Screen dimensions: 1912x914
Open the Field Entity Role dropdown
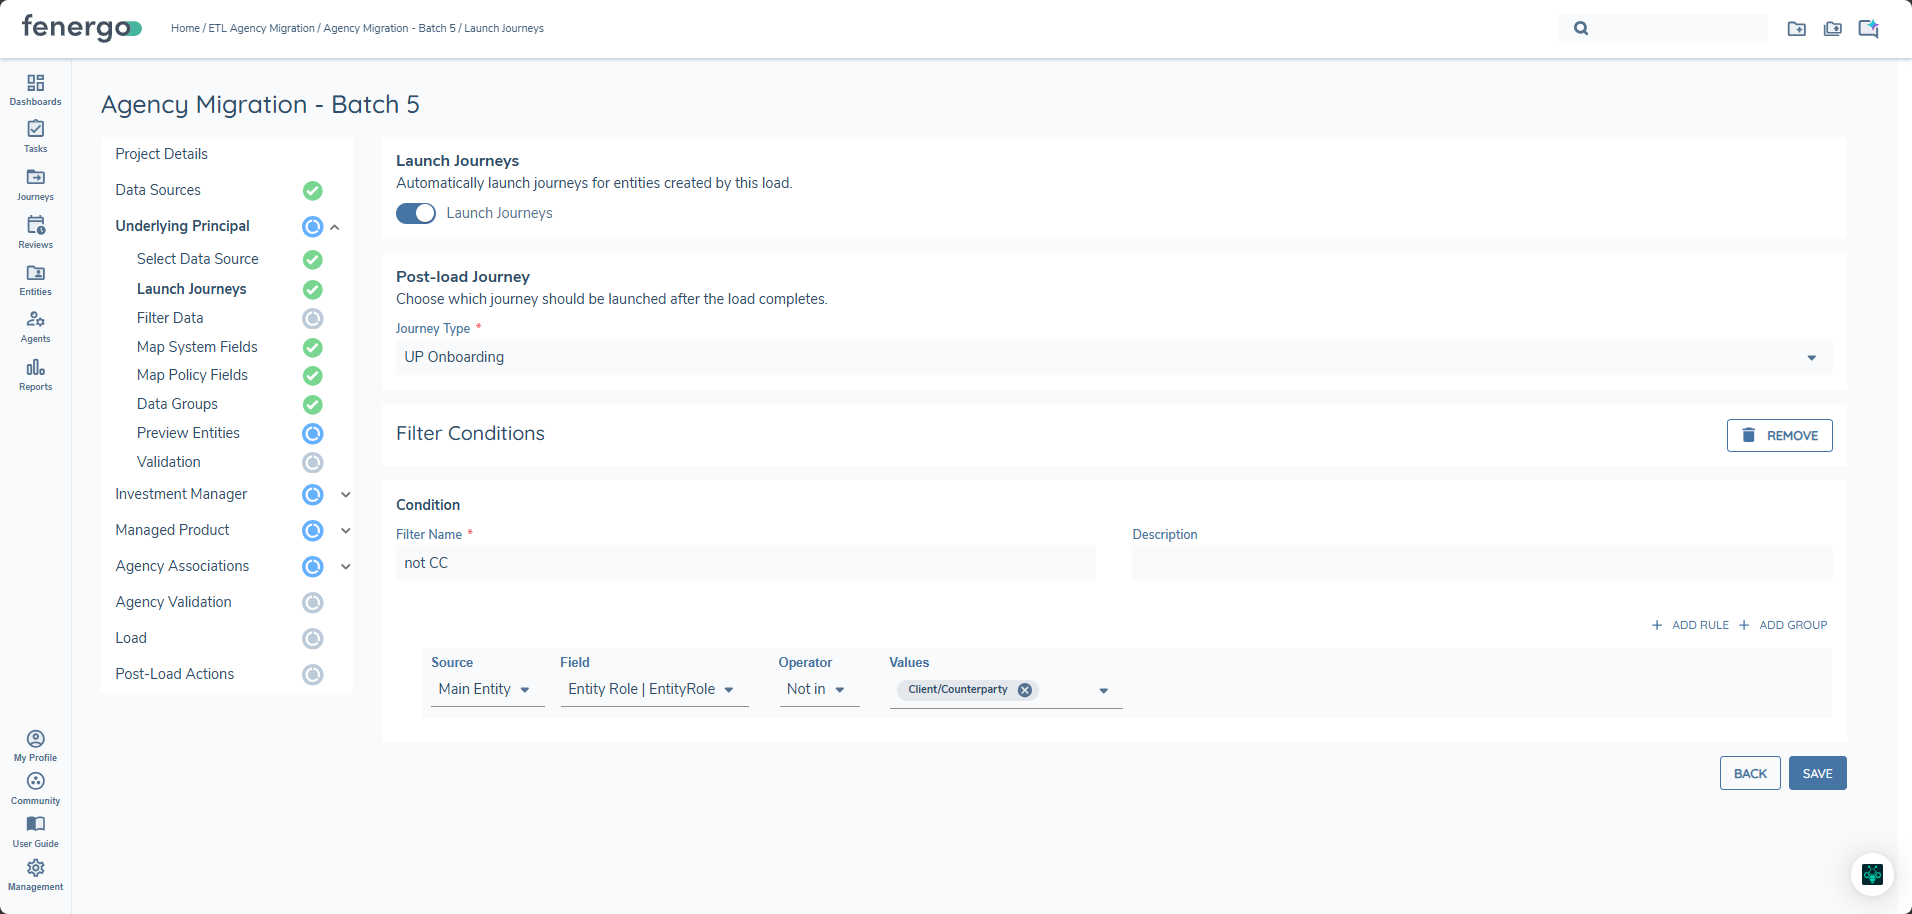click(654, 689)
